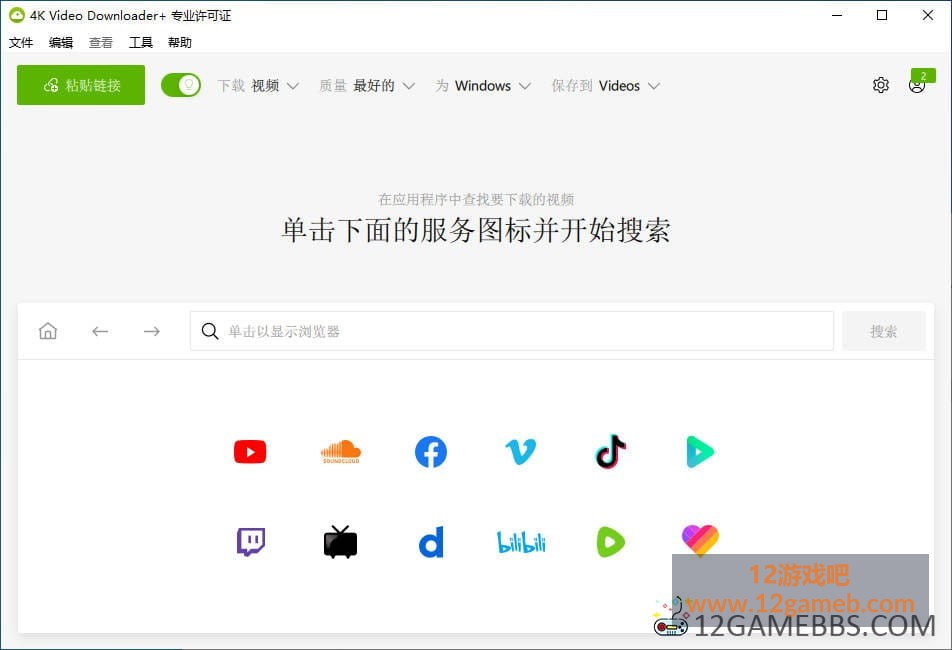This screenshot has height=650, width=952.
Task: Open the Twitch service icon
Action: coord(250,542)
